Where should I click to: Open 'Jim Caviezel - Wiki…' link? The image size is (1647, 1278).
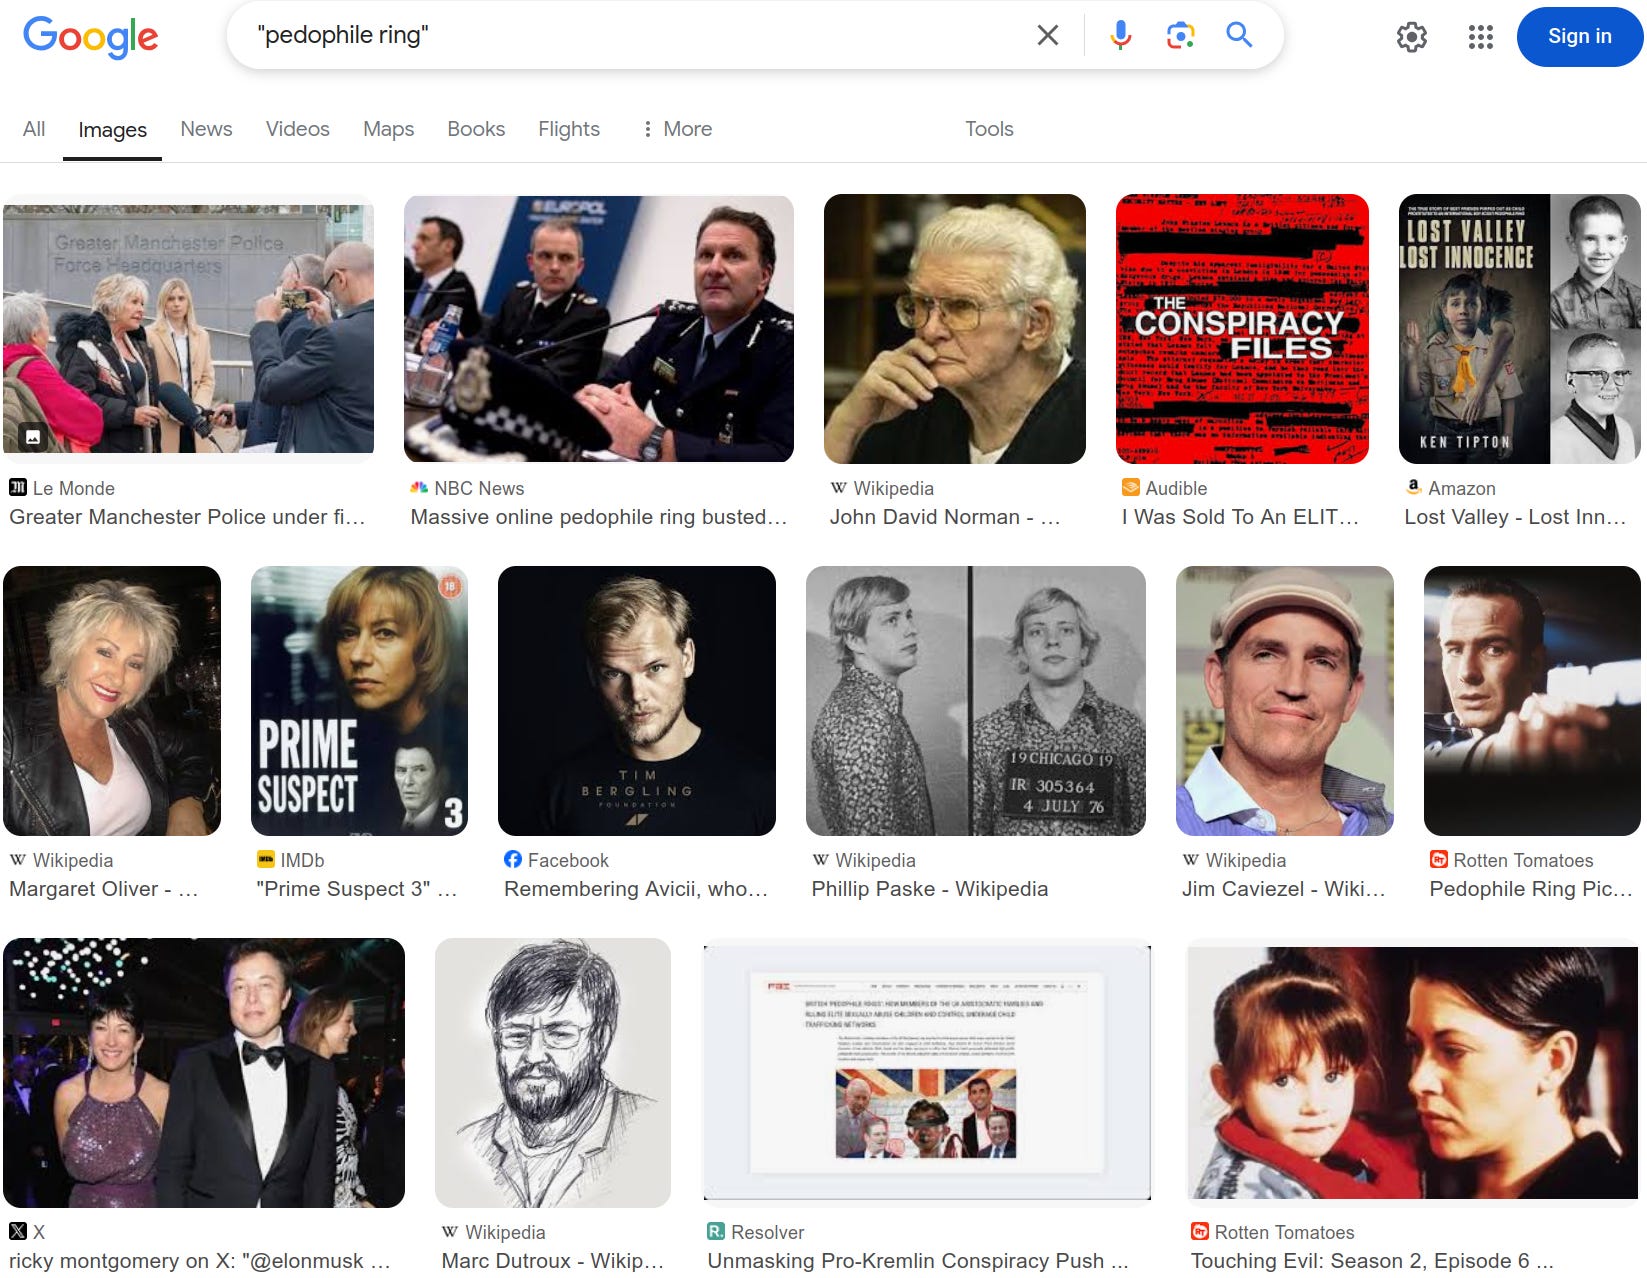click(1283, 889)
